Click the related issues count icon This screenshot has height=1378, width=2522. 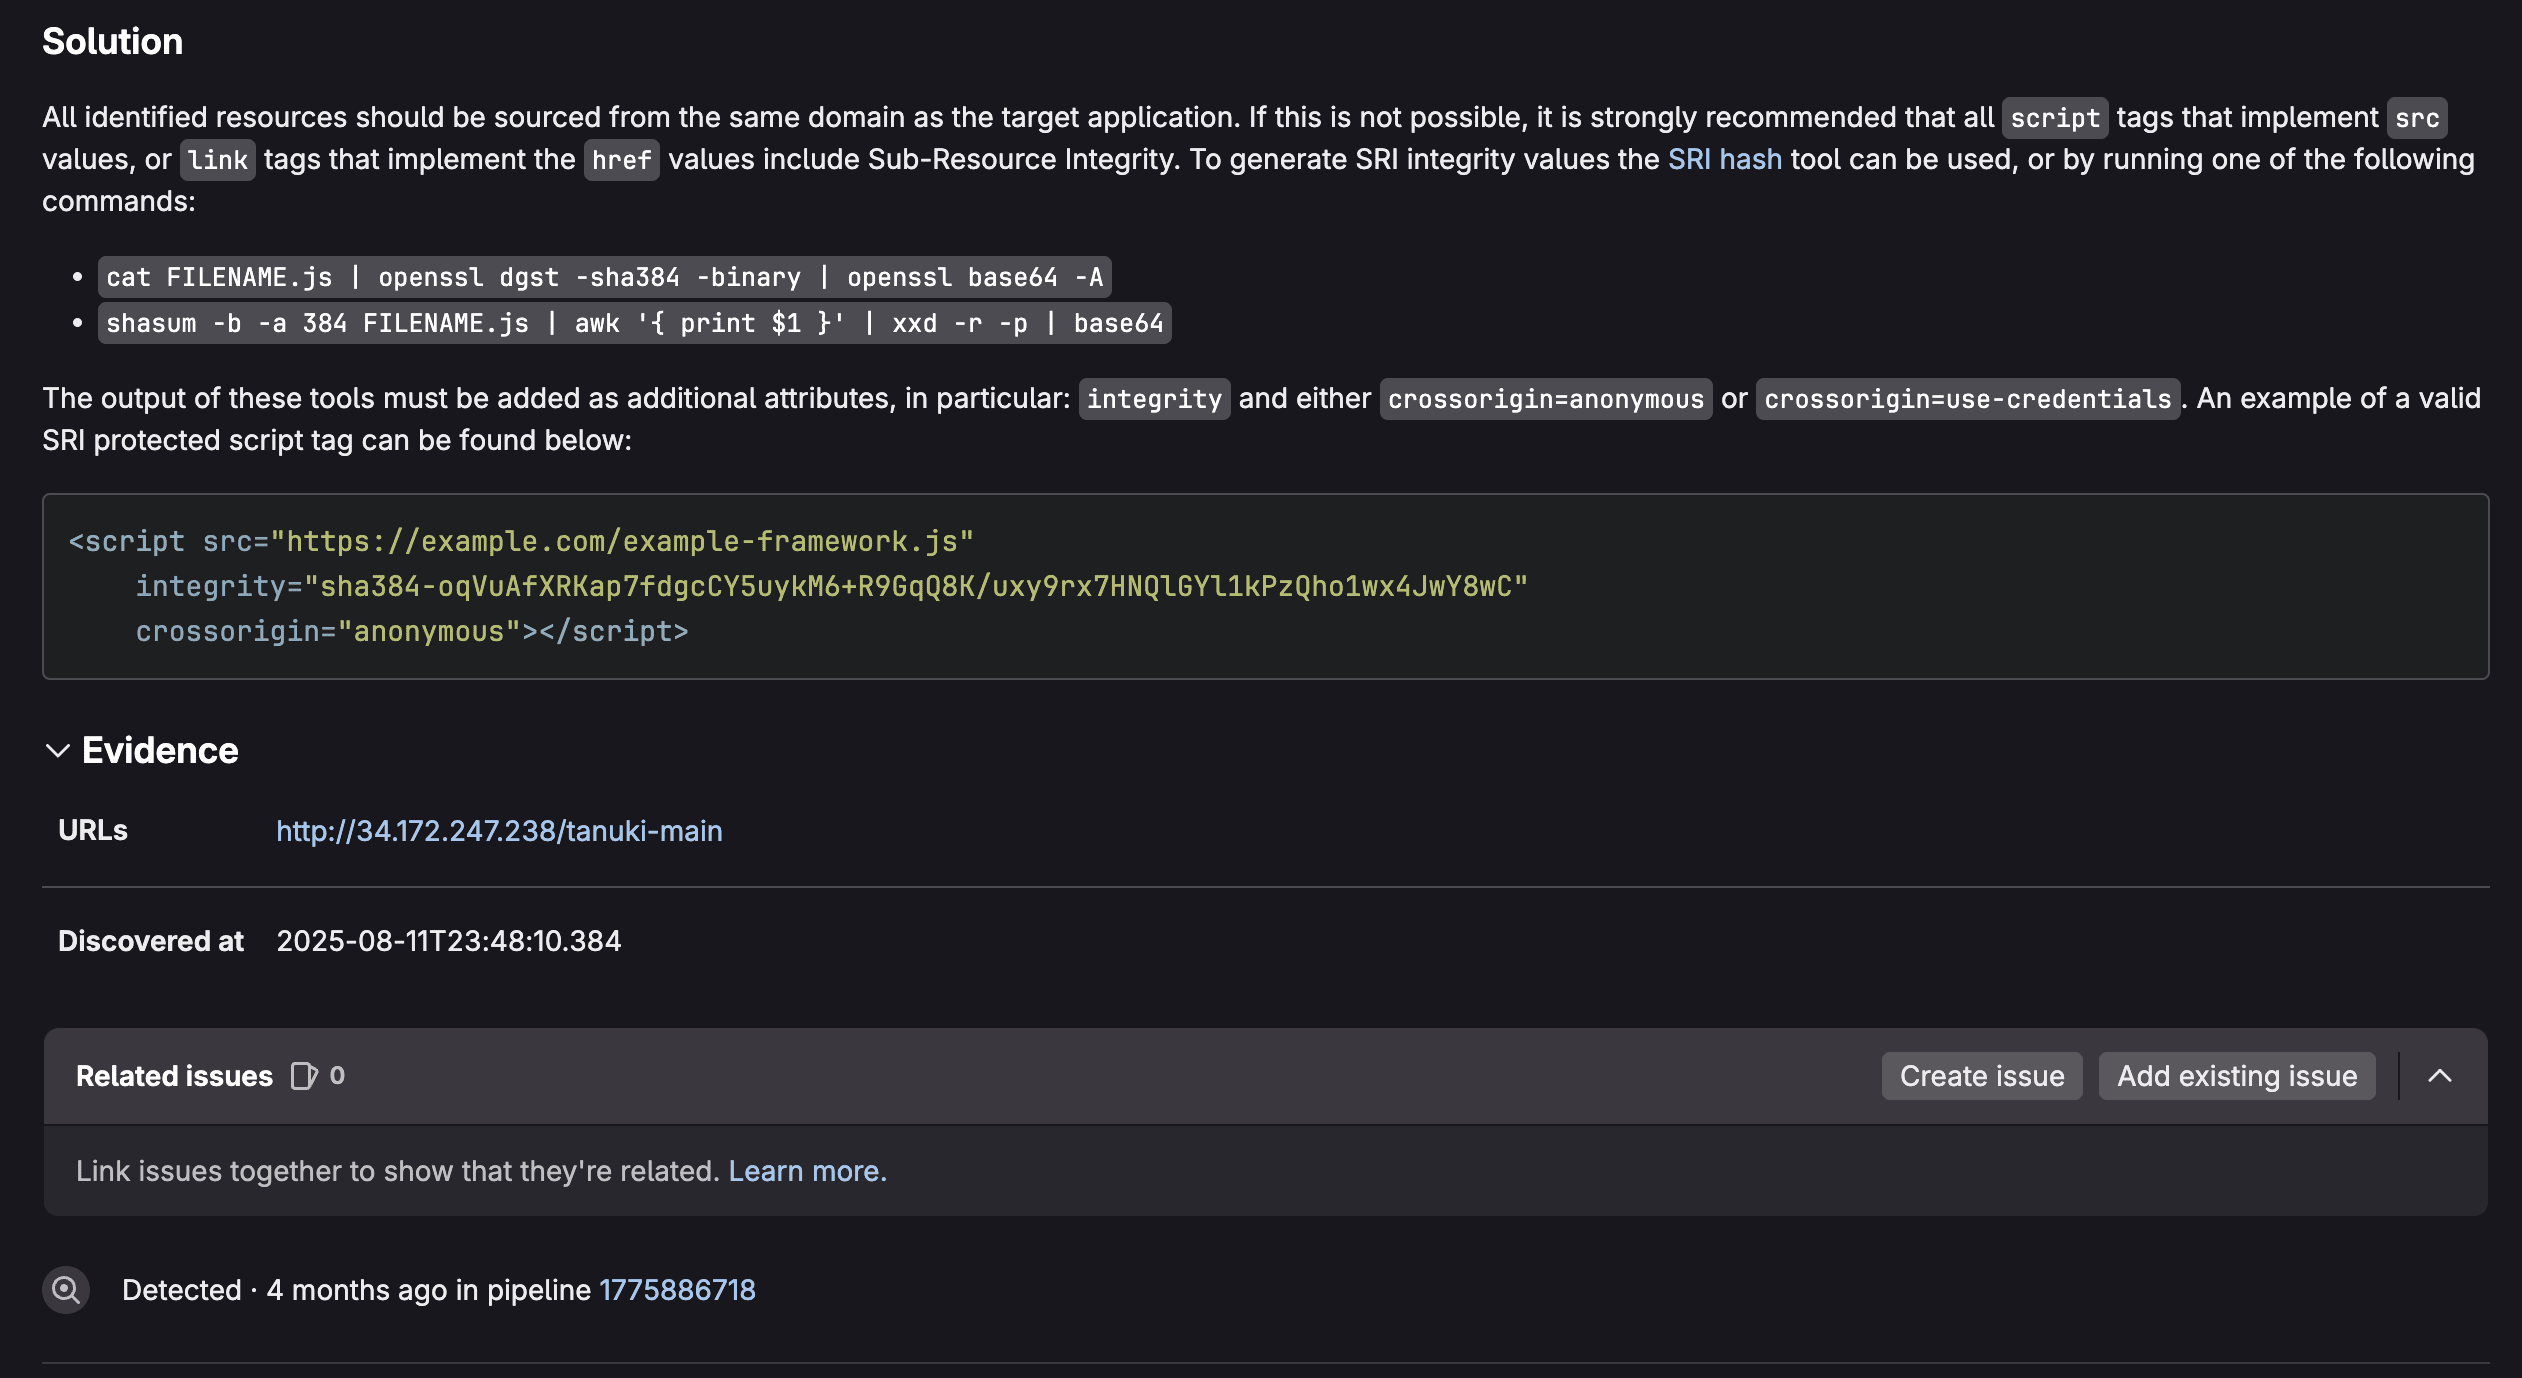304,1076
